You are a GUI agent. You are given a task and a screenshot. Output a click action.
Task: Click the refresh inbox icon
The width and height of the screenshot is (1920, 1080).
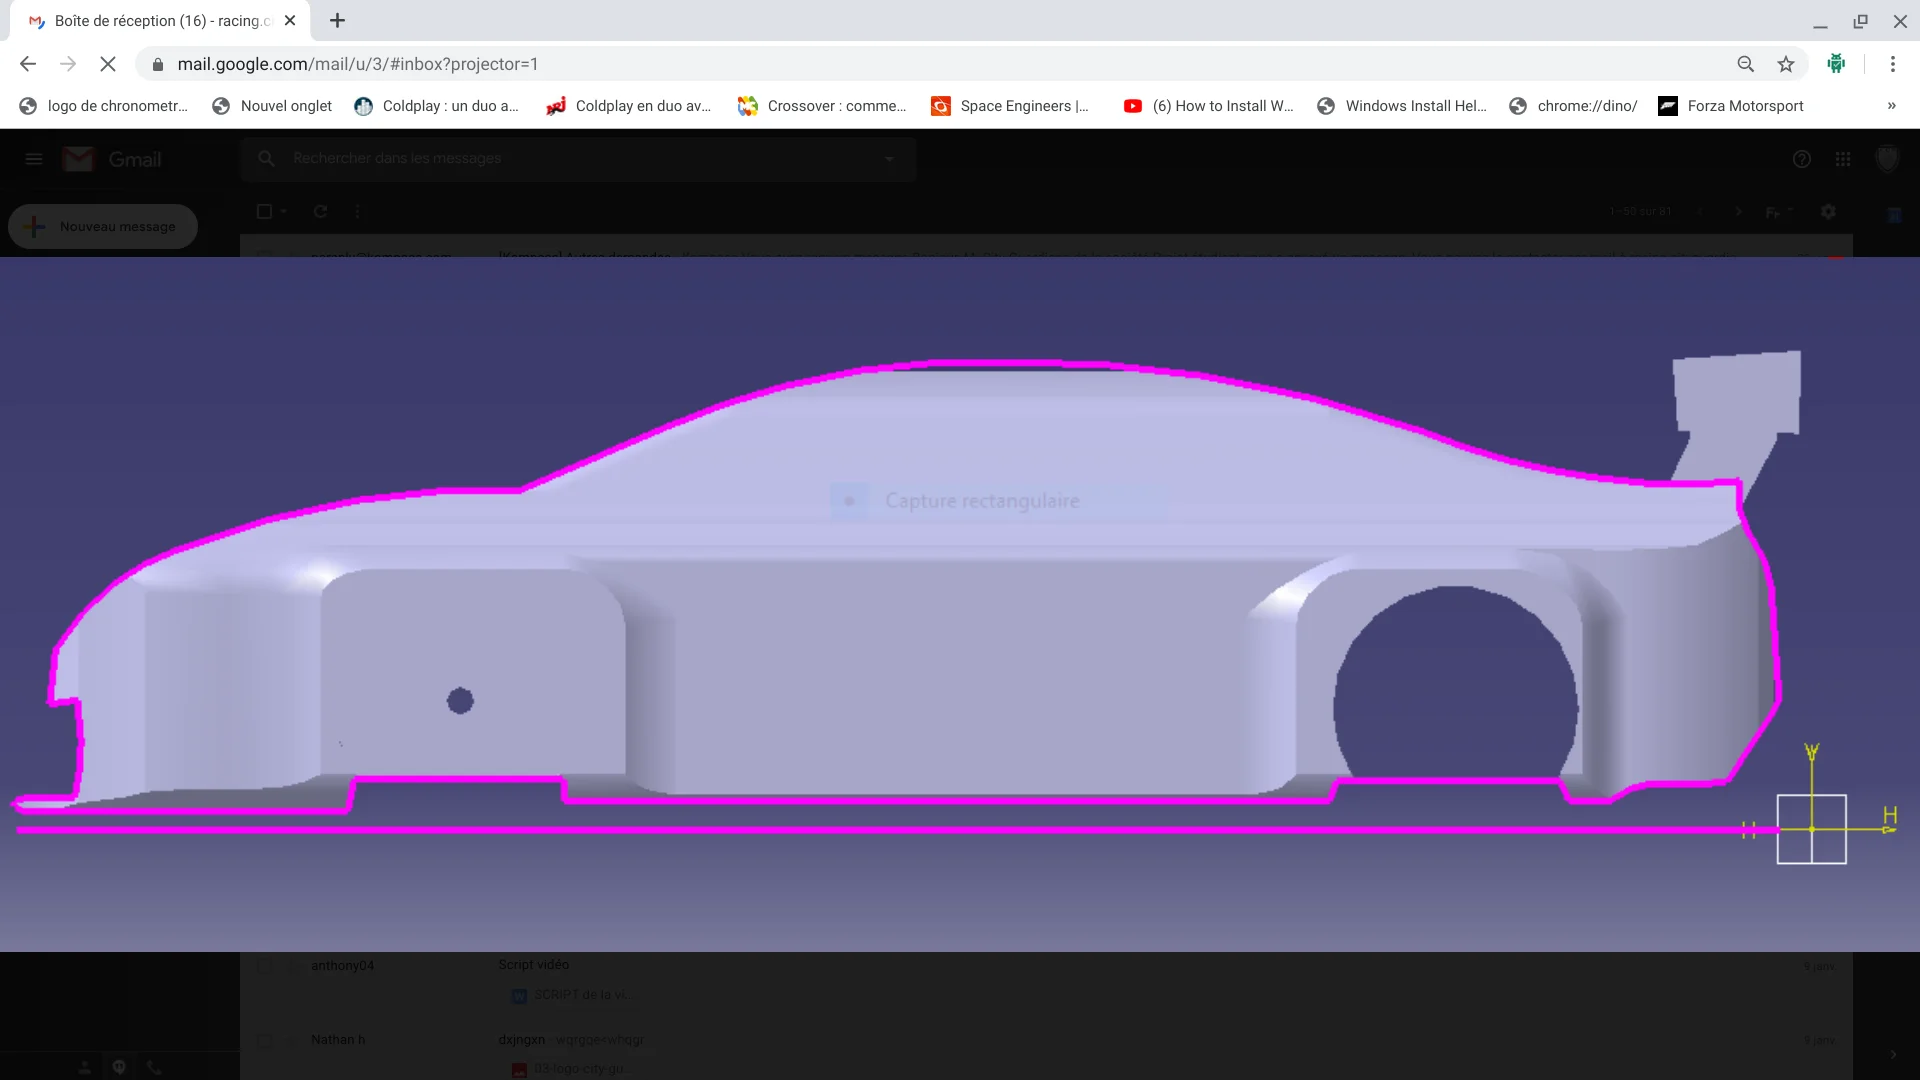tap(320, 211)
